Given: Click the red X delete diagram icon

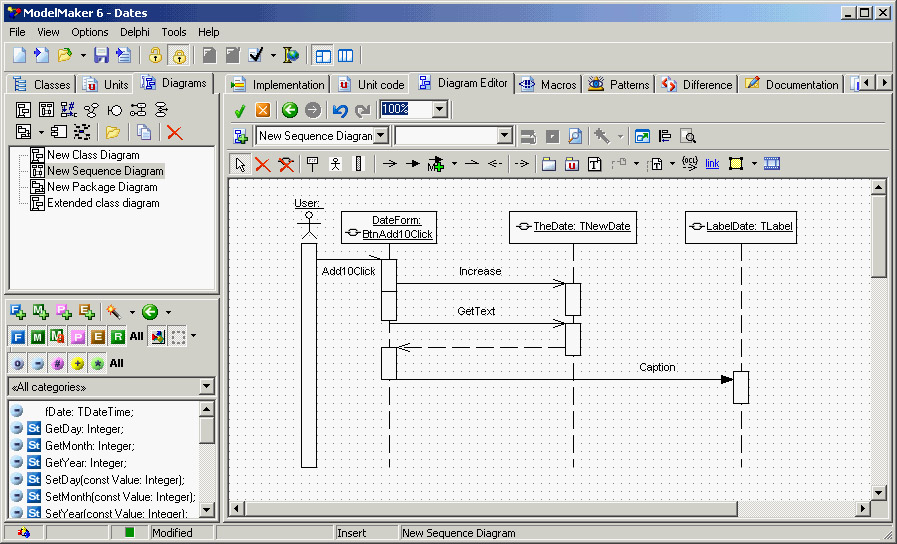Looking at the screenshot, I should pos(174,132).
